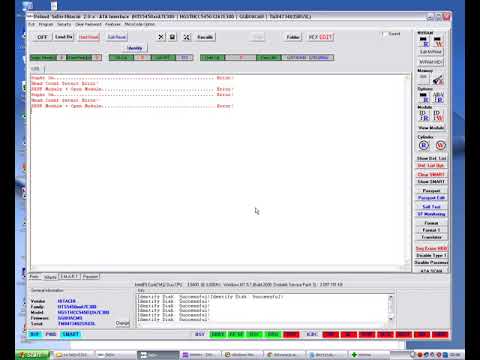This screenshot has height=360, width=480.
Task: Click the Change button near Serial
Action: 122,323
